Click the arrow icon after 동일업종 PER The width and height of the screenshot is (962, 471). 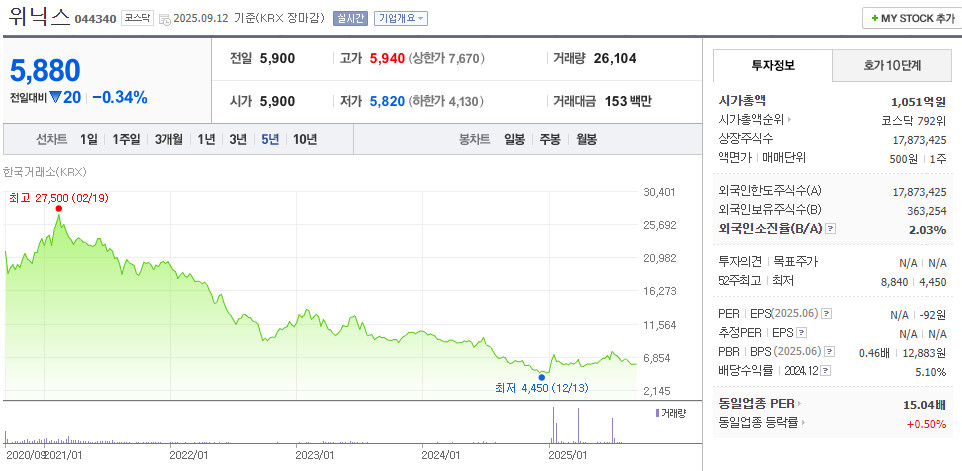click(x=799, y=404)
